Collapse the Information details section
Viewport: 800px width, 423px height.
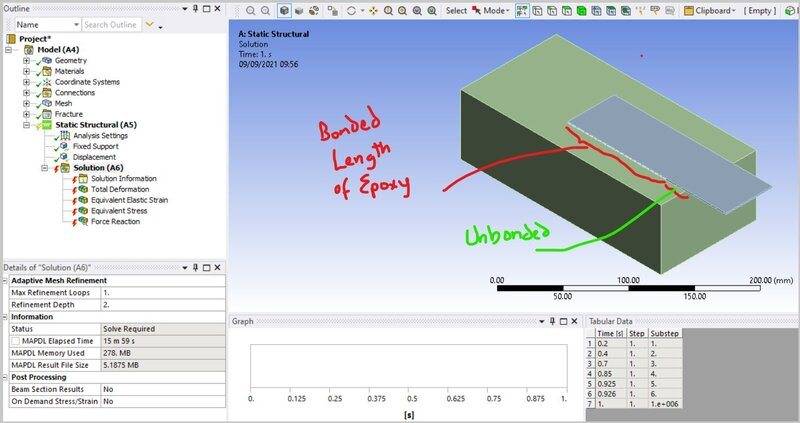point(5,317)
